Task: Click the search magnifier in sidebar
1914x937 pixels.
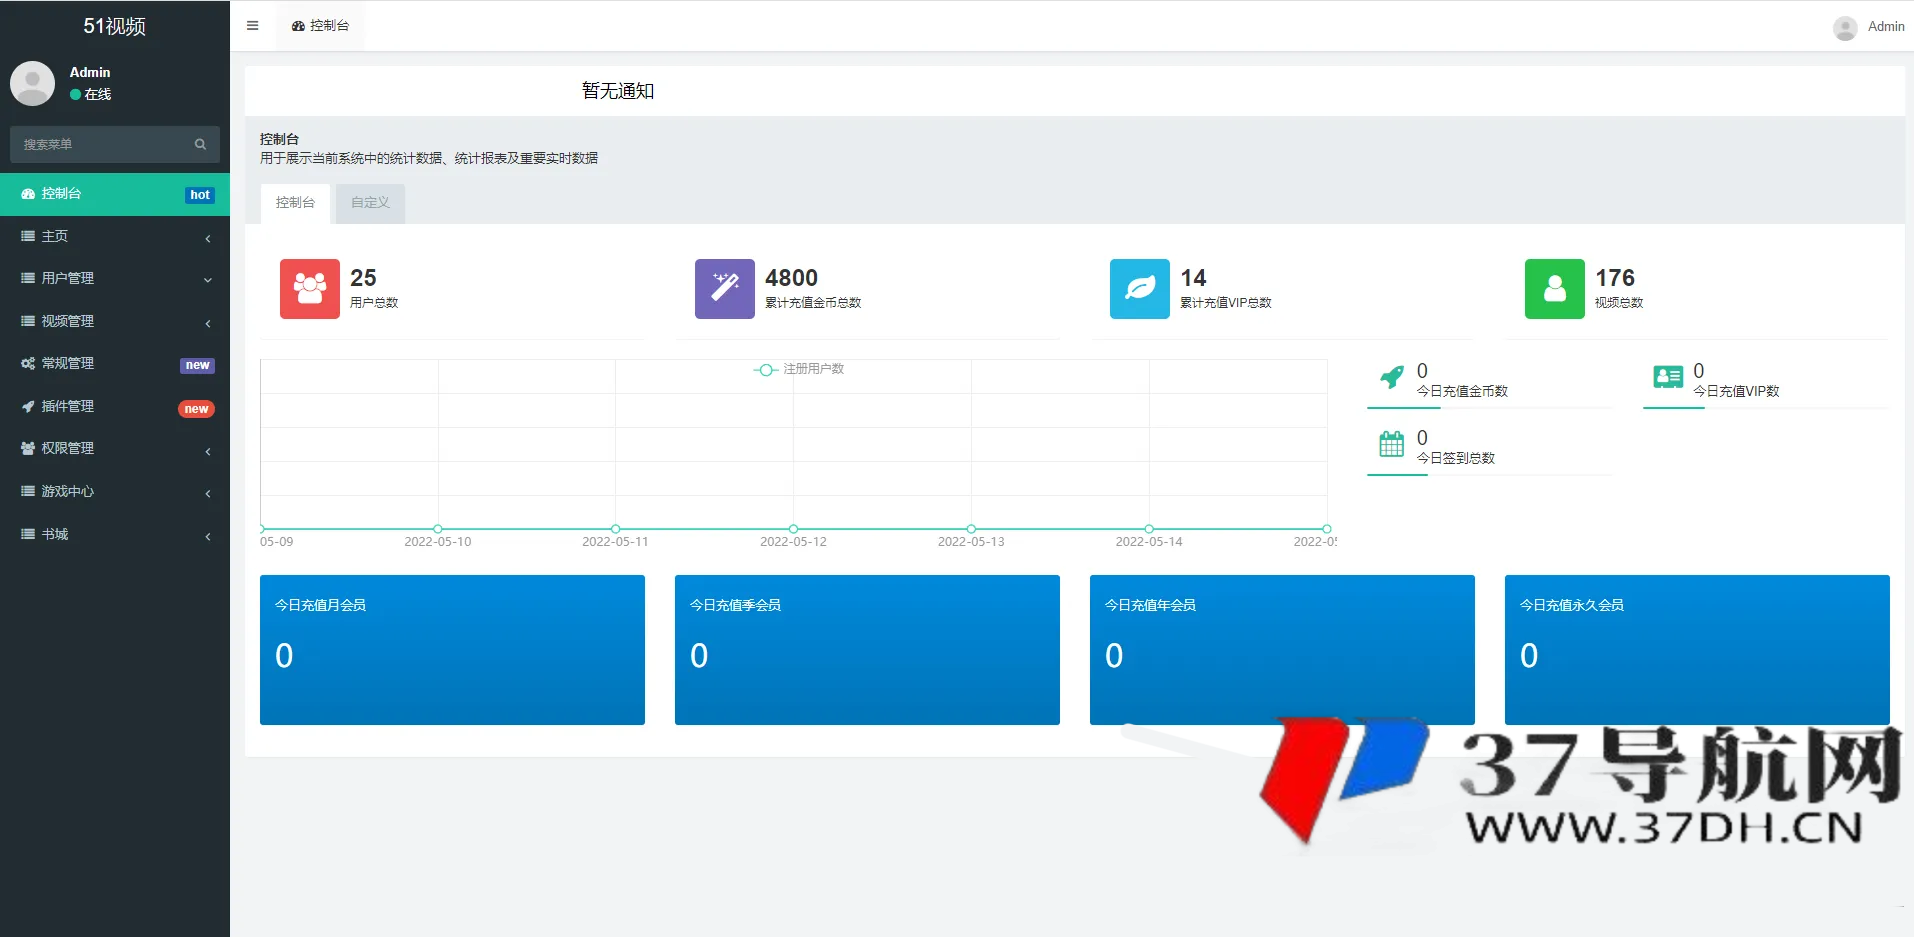Action: (x=200, y=144)
